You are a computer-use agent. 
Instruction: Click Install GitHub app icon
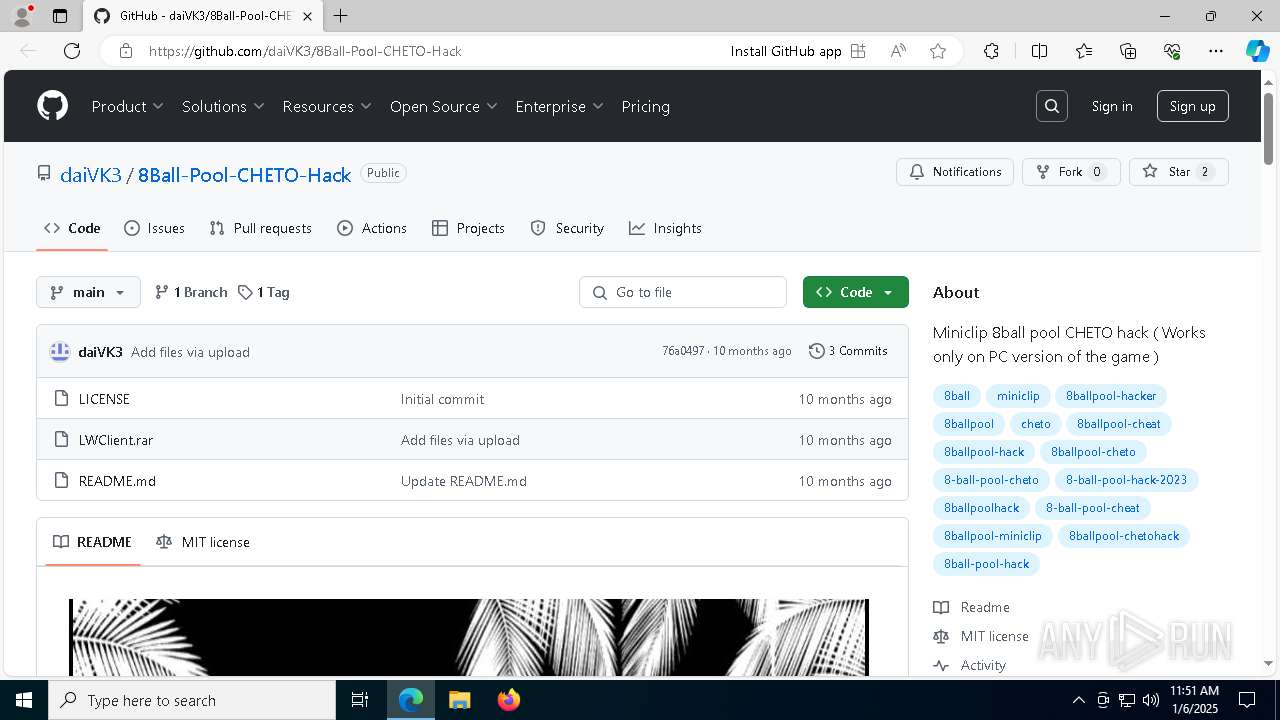[x=858, y=51]
